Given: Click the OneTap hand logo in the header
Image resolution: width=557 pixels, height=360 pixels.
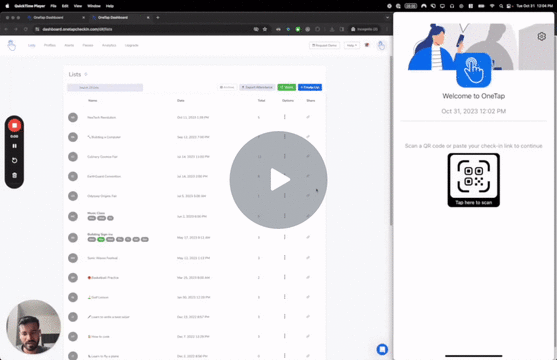Looking at the screenshot, I should [x=11, y=45].
